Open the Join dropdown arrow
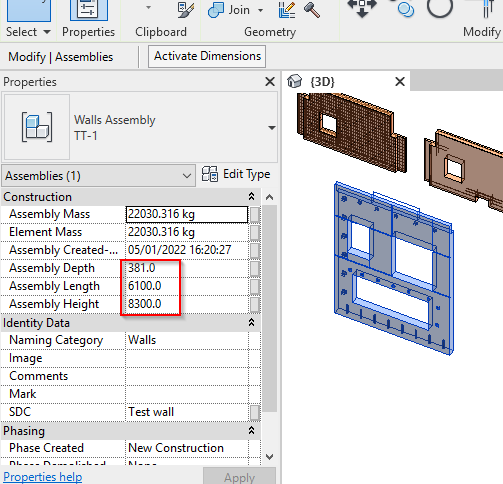 [x=260, y=10]
